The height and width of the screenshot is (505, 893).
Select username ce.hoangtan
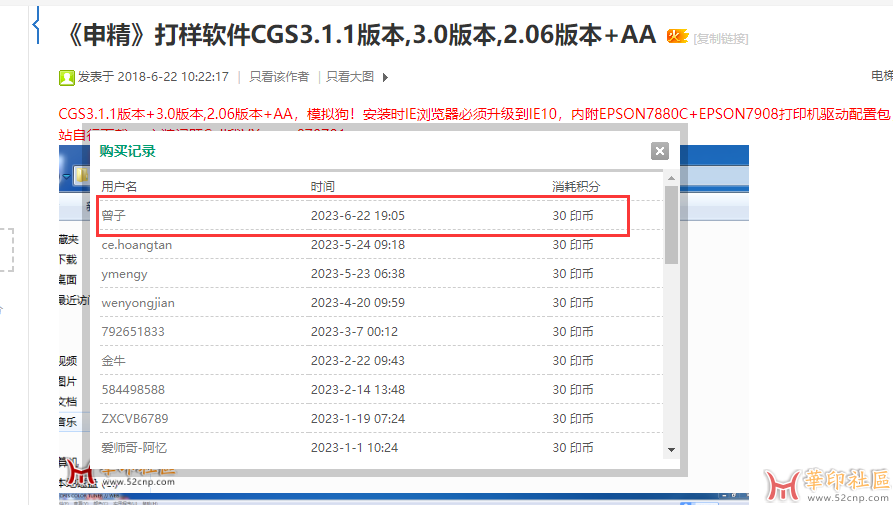(137, 245)
